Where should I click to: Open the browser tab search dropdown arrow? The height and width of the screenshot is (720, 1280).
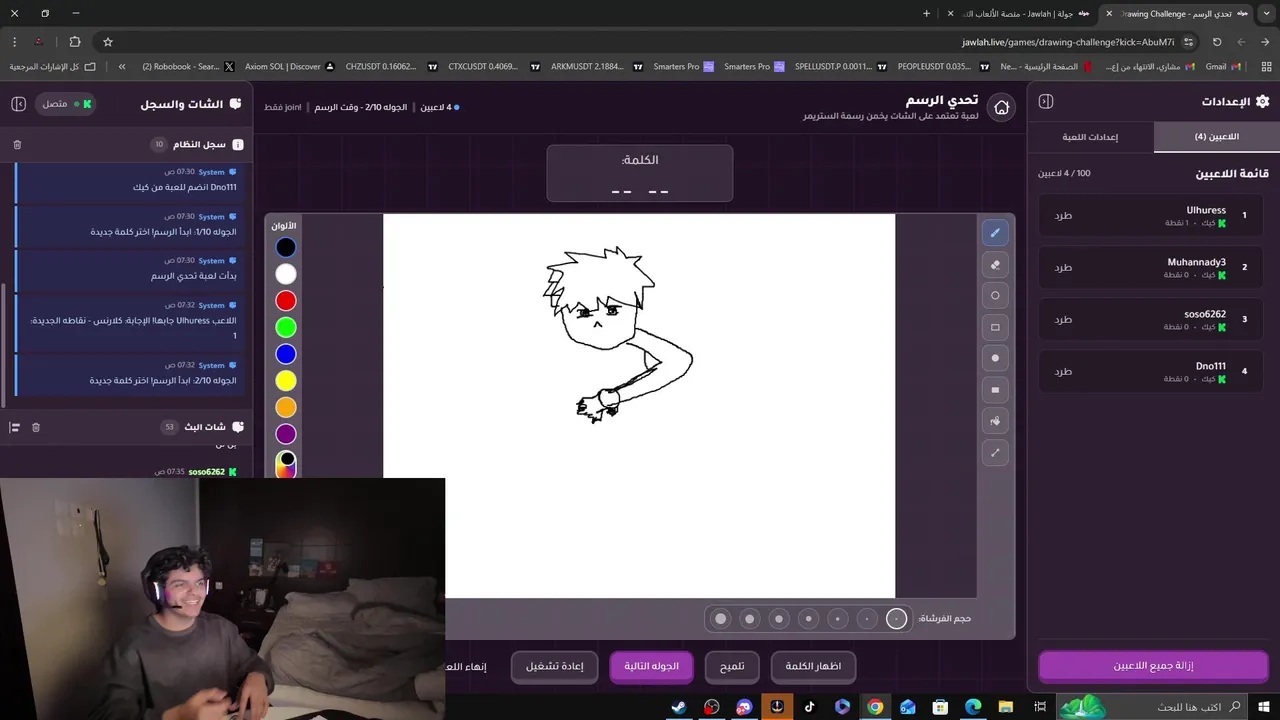(x=1265, y=13)
